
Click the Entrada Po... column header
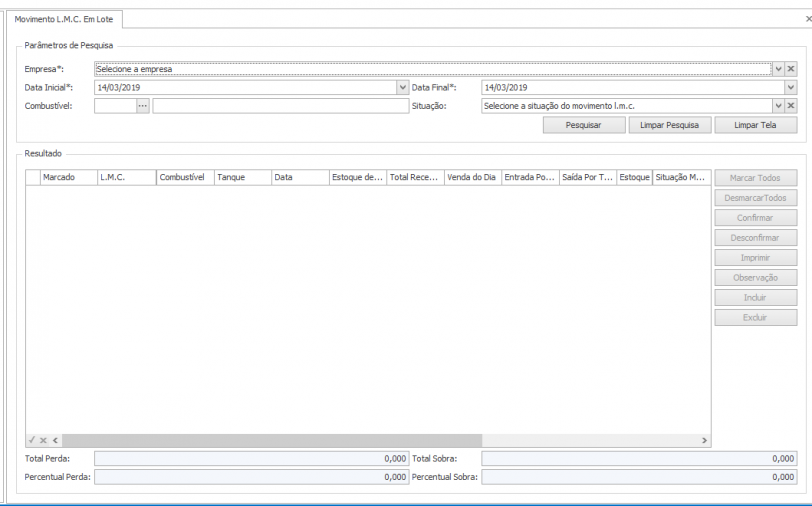pyautogui.click(x=530, y=177)
